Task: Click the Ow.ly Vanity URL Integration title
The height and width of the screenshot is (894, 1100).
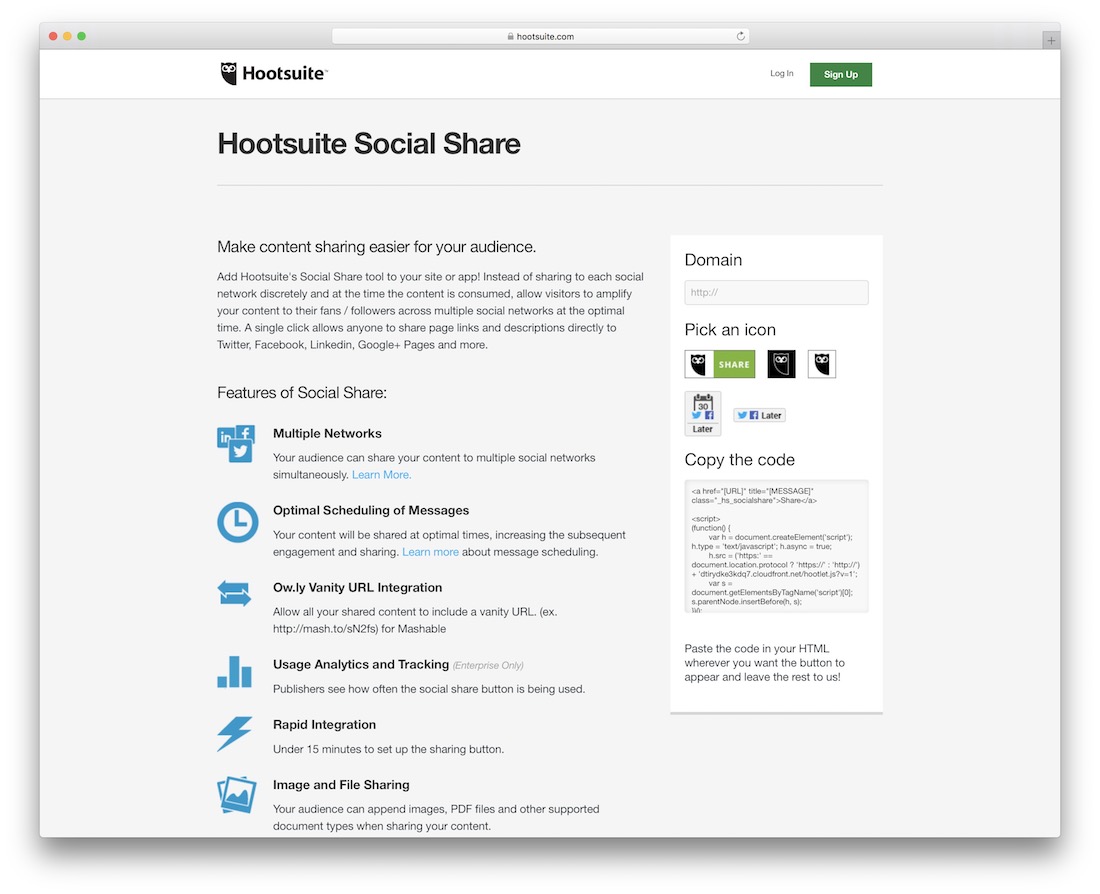Action: 358,588
